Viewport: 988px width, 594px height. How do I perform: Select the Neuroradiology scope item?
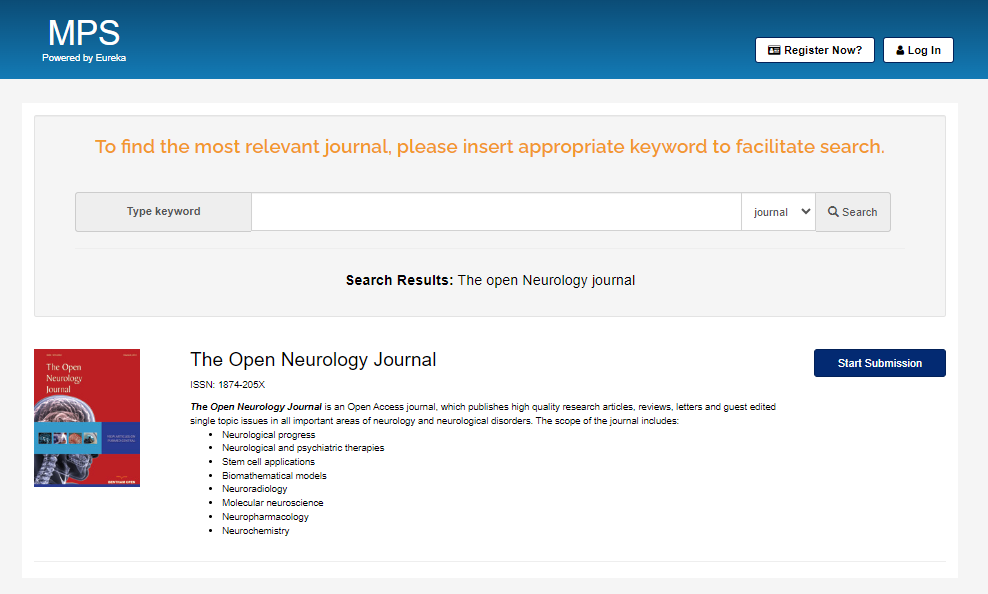point(254,489)
